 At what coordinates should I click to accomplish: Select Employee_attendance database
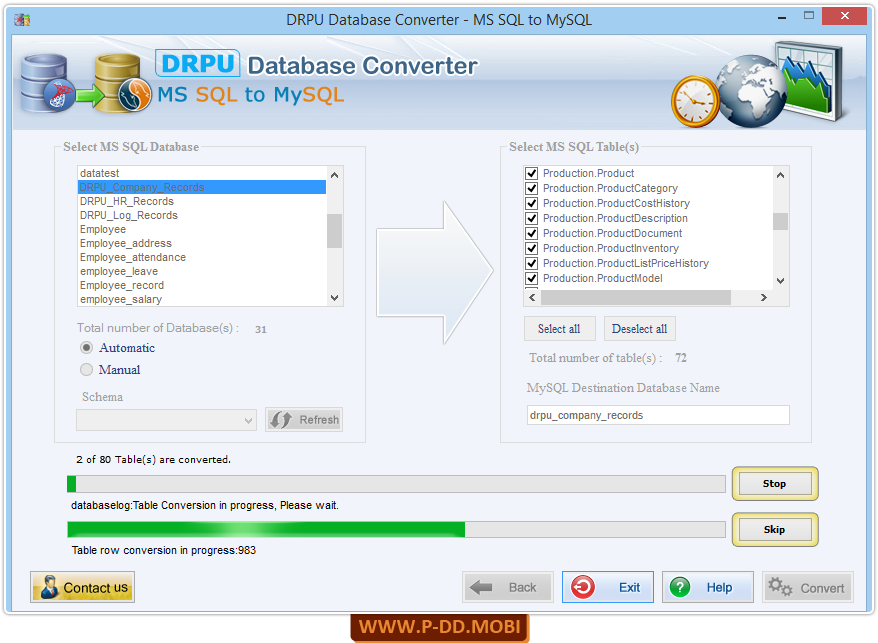point(202,257)
